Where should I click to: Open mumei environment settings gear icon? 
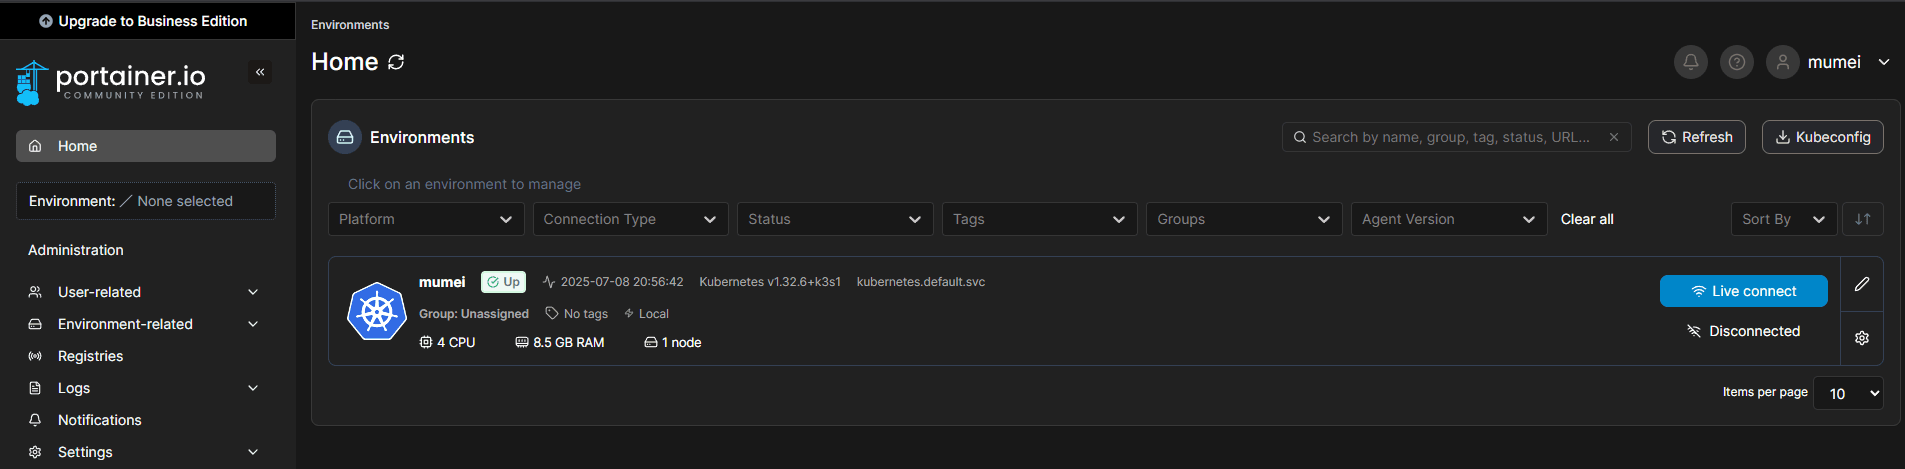[x=1862, y=338]
